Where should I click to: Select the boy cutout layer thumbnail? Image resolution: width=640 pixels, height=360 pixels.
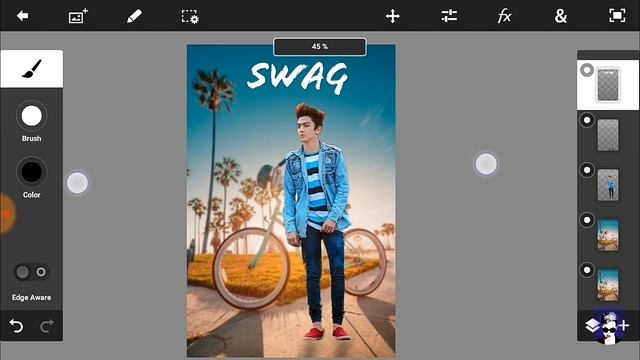tap(608, 185)
